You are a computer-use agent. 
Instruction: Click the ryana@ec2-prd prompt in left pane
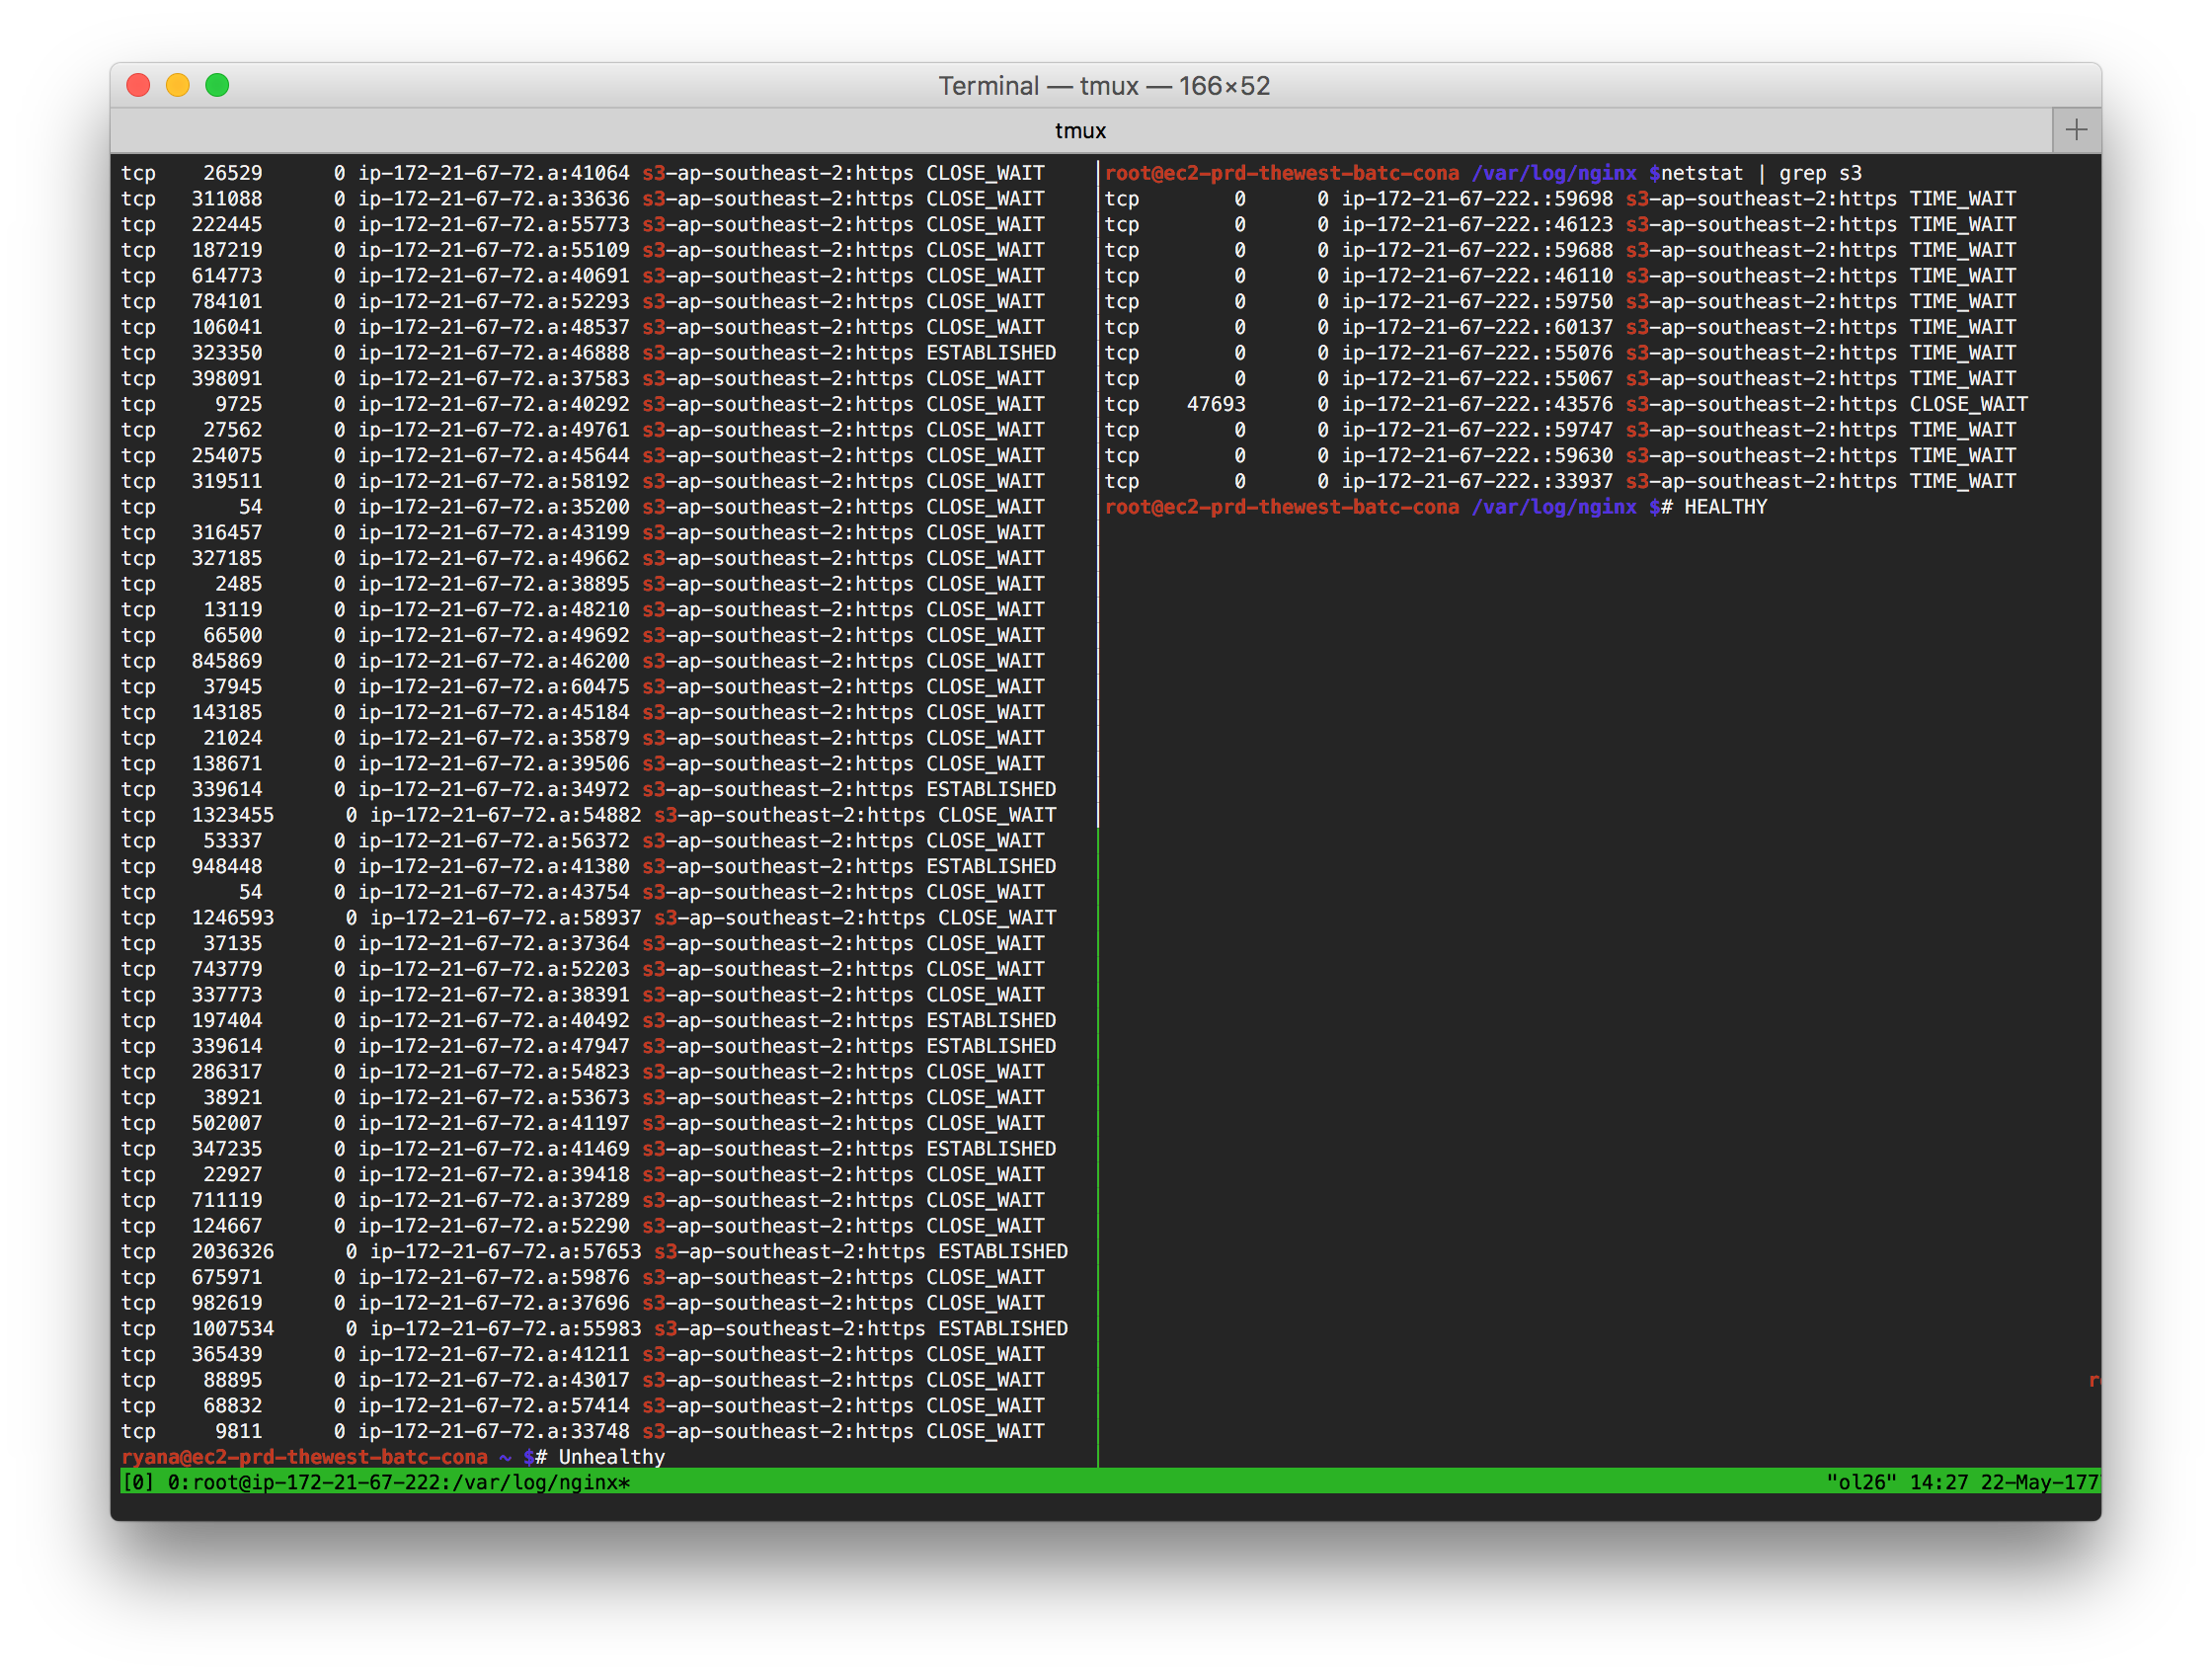pos(304,1457)
